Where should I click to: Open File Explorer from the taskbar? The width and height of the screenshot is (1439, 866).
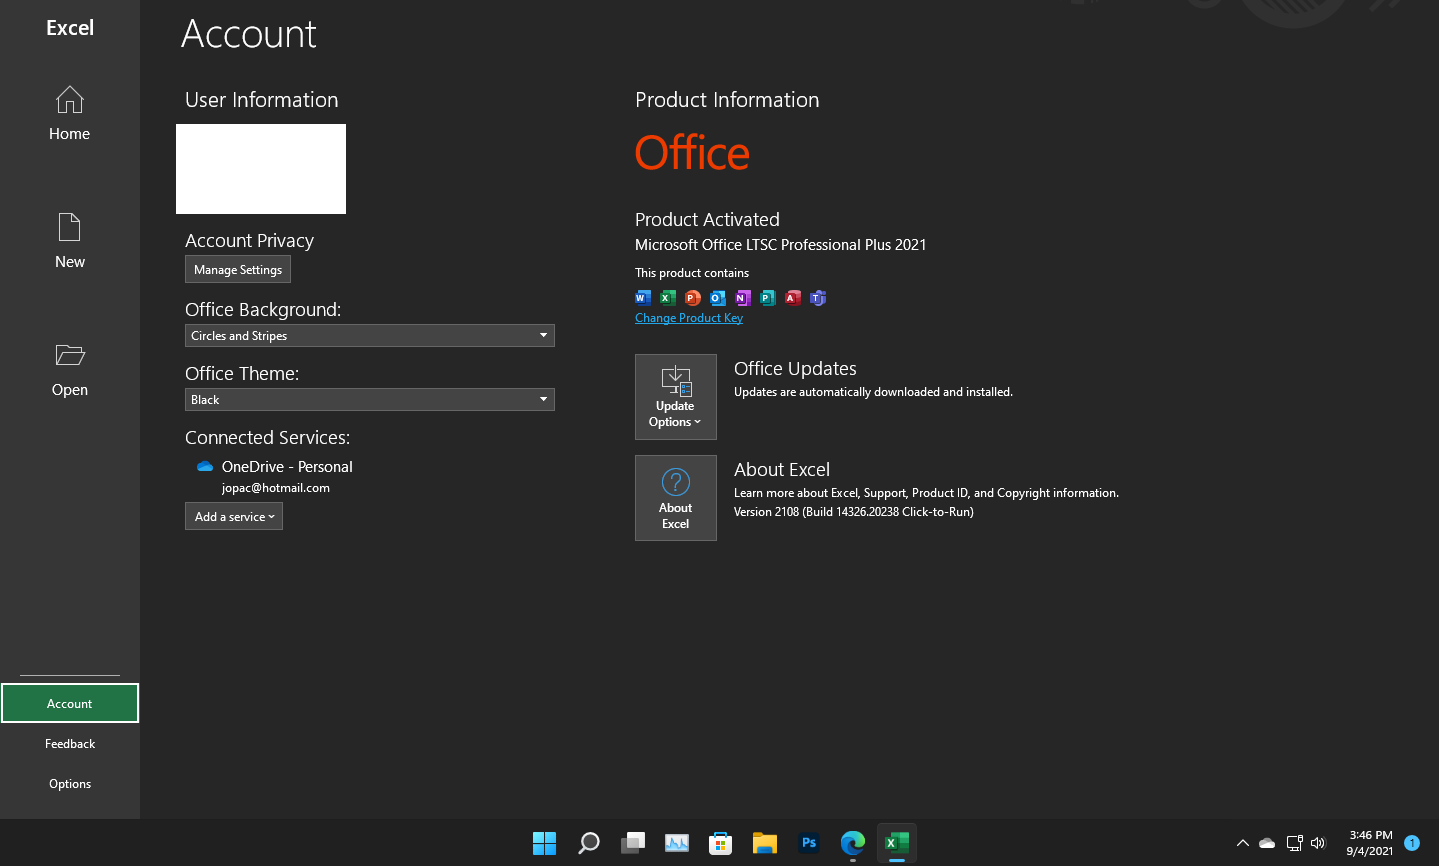765,843
